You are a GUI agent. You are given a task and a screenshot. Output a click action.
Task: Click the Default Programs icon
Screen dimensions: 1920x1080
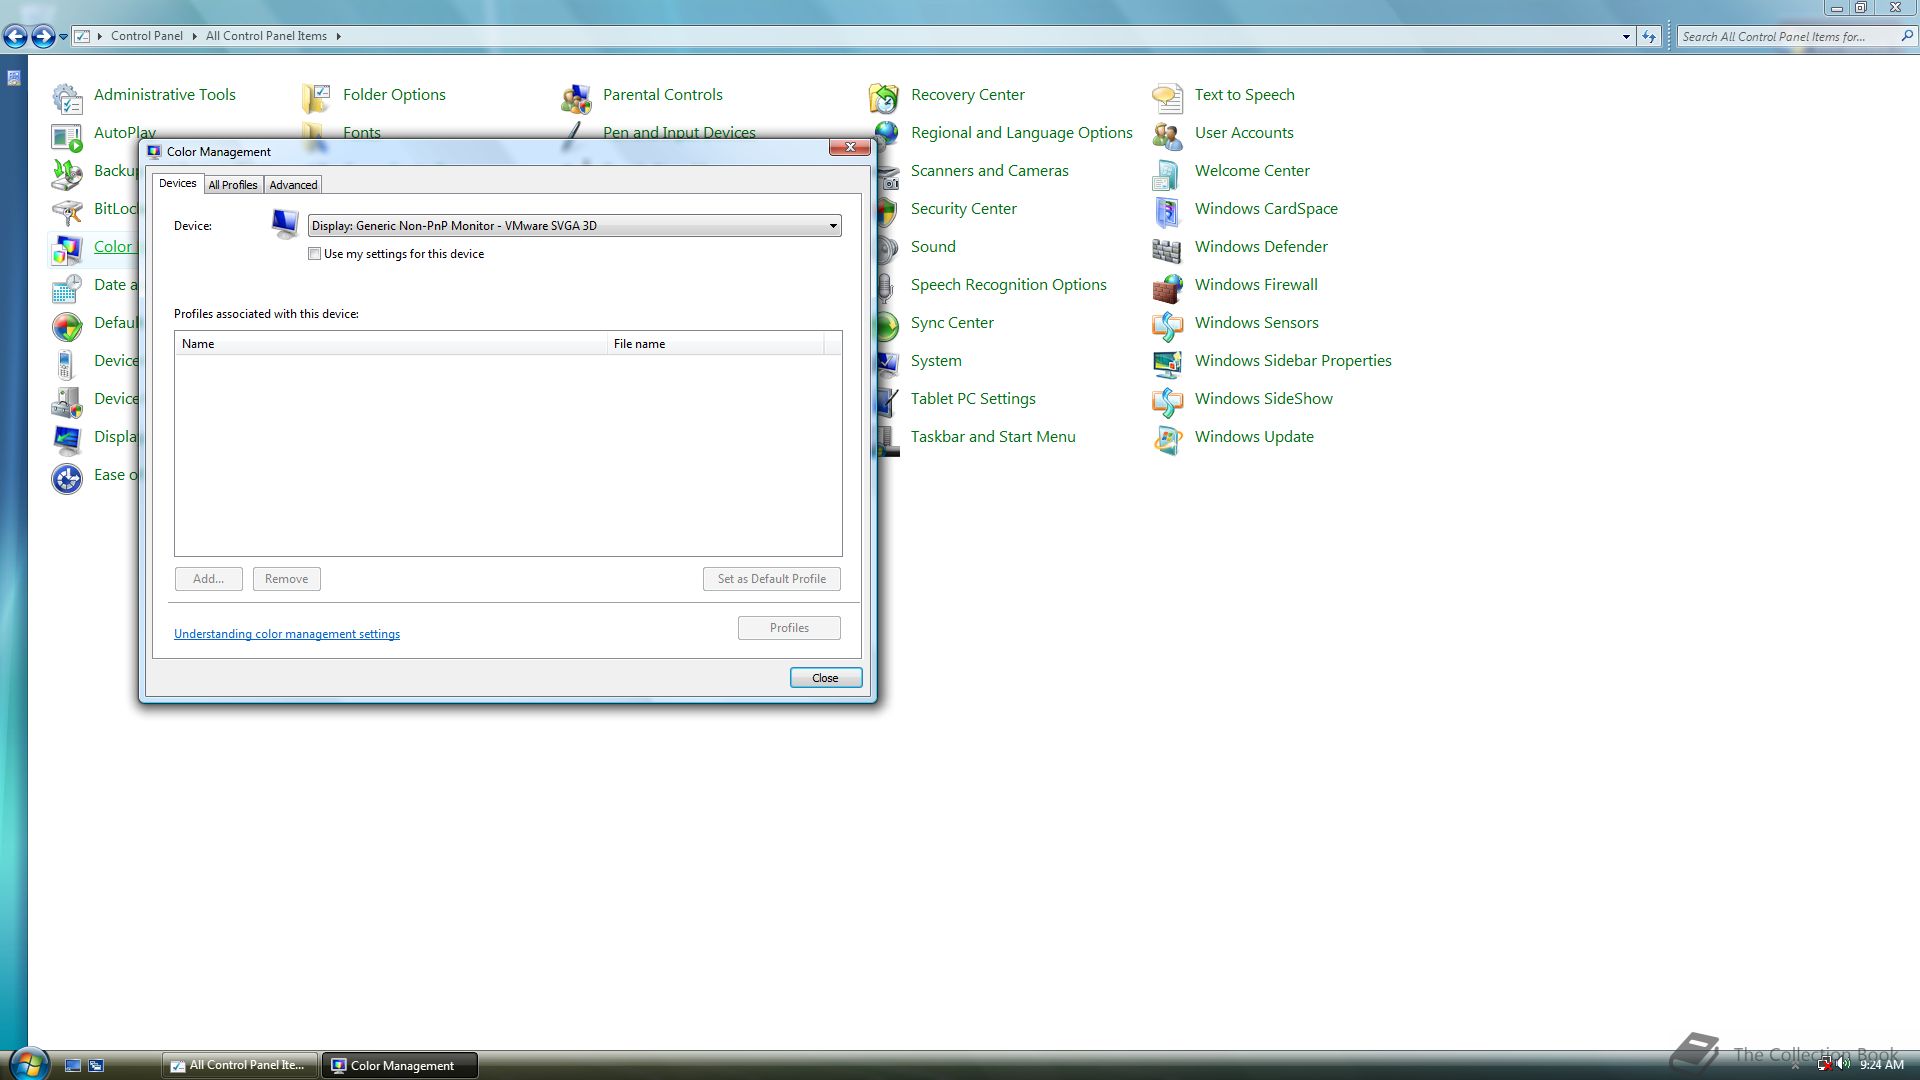click(67, 325)
